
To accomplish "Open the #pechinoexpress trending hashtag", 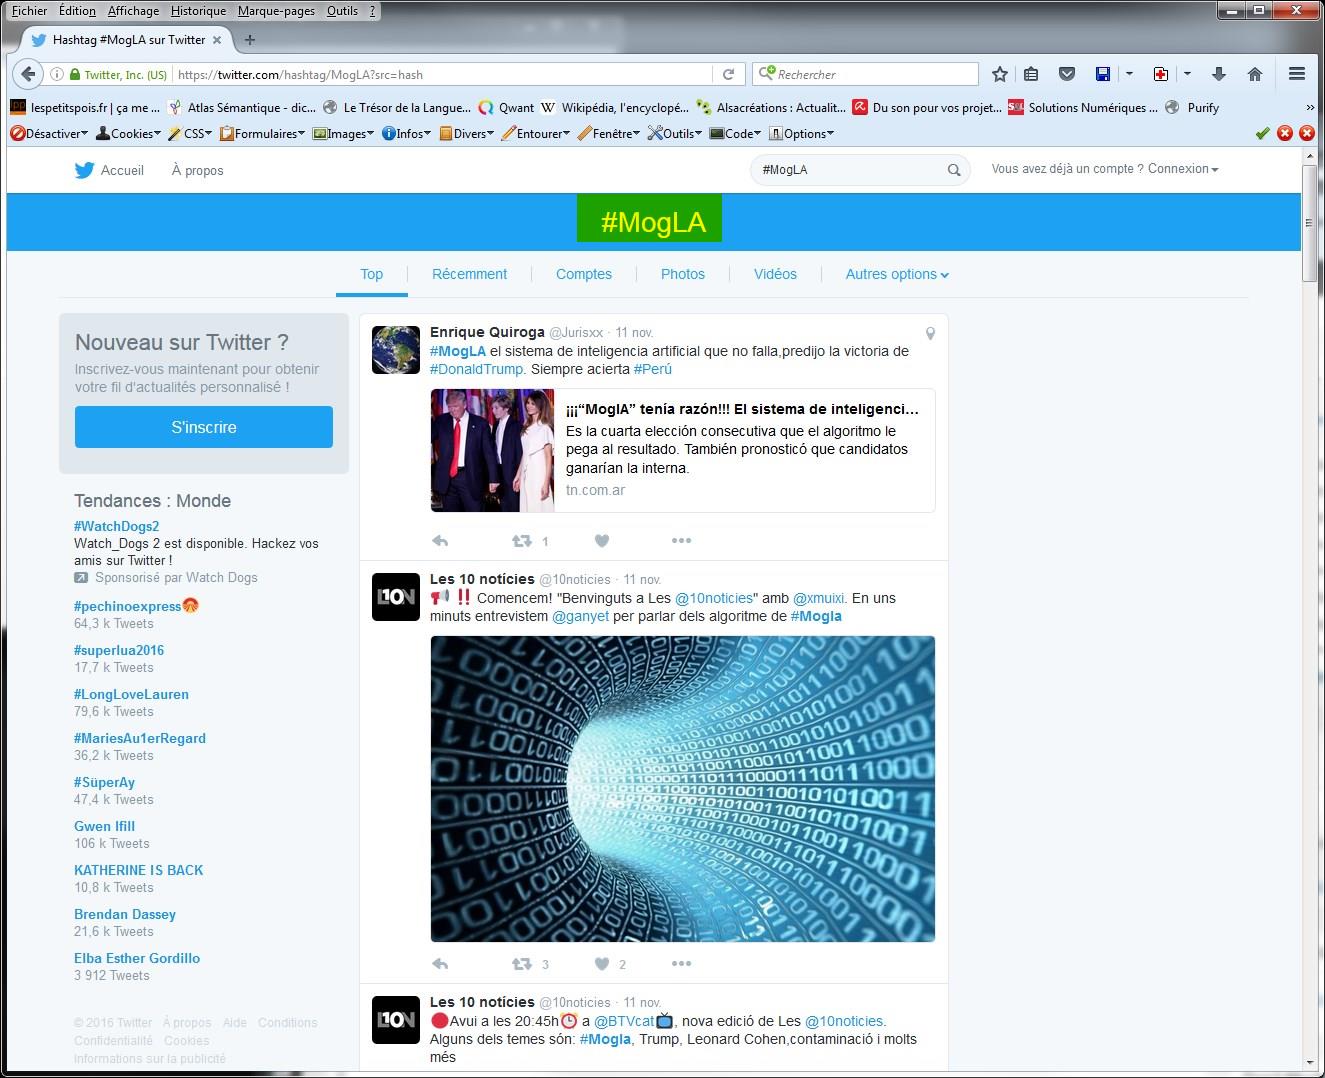I will coord(127,606).
